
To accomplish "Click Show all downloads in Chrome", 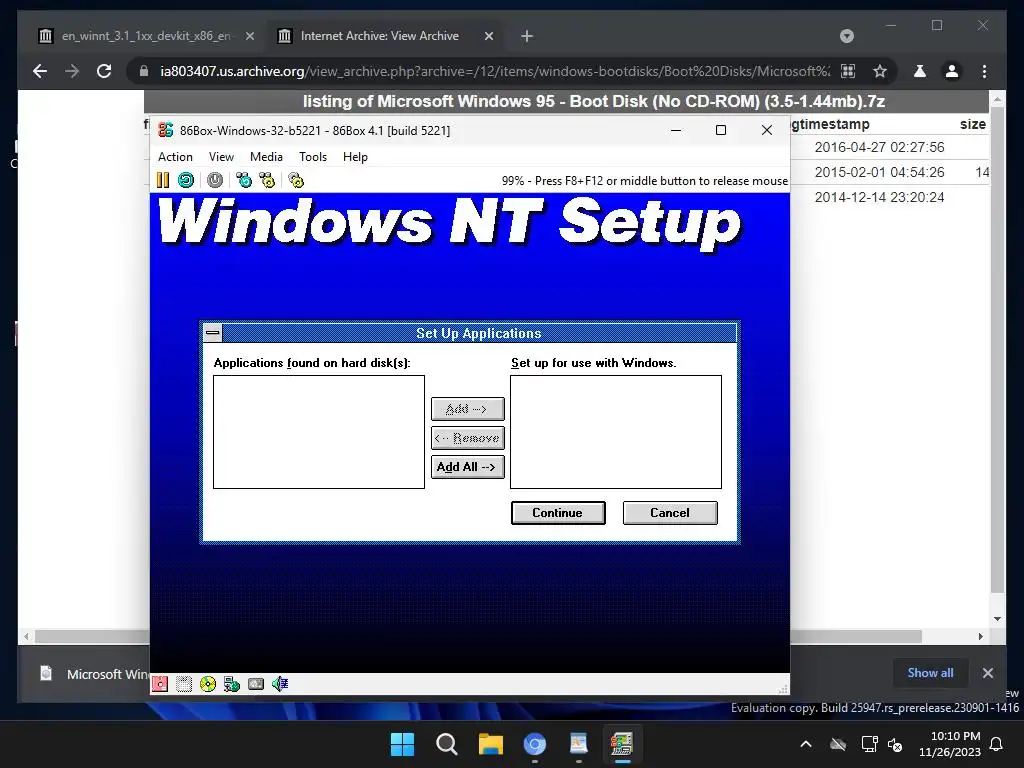I will tap(930, 673).
